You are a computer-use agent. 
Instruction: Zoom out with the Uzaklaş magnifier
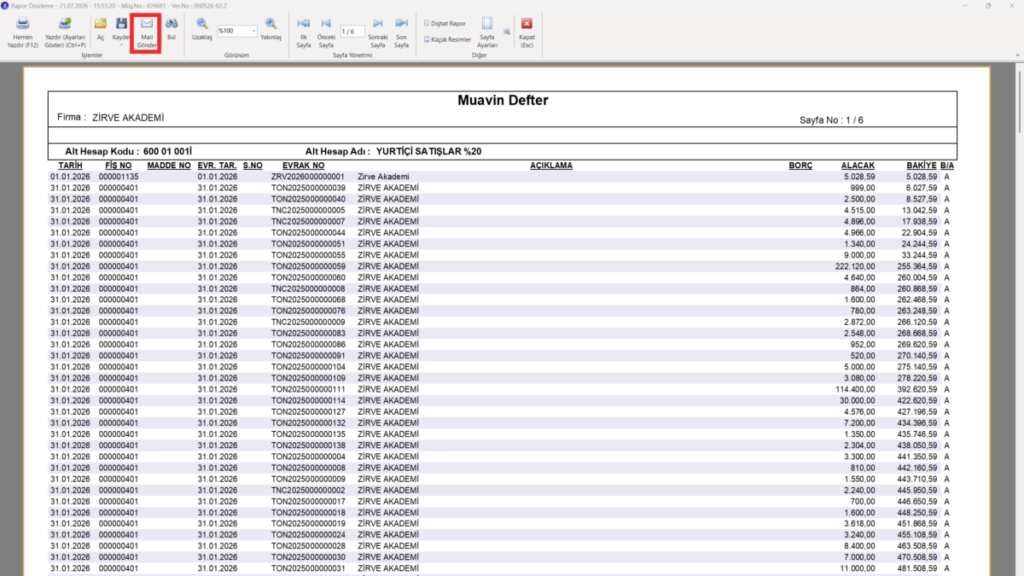pyautogui.click(x=202, y=24)
